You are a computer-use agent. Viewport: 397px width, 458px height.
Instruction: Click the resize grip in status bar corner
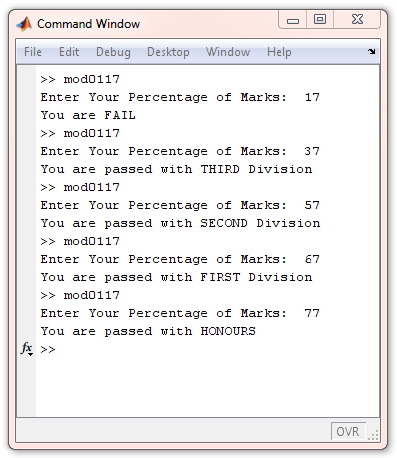click(x=373, y=435)
